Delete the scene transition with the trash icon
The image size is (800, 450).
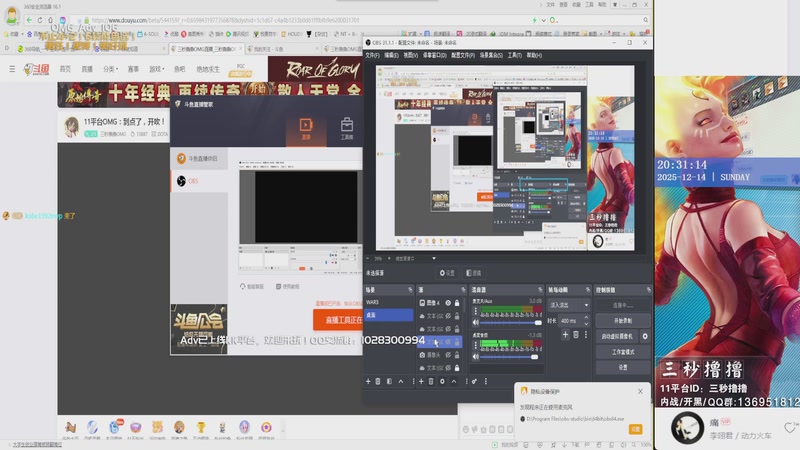coord(576,335)
